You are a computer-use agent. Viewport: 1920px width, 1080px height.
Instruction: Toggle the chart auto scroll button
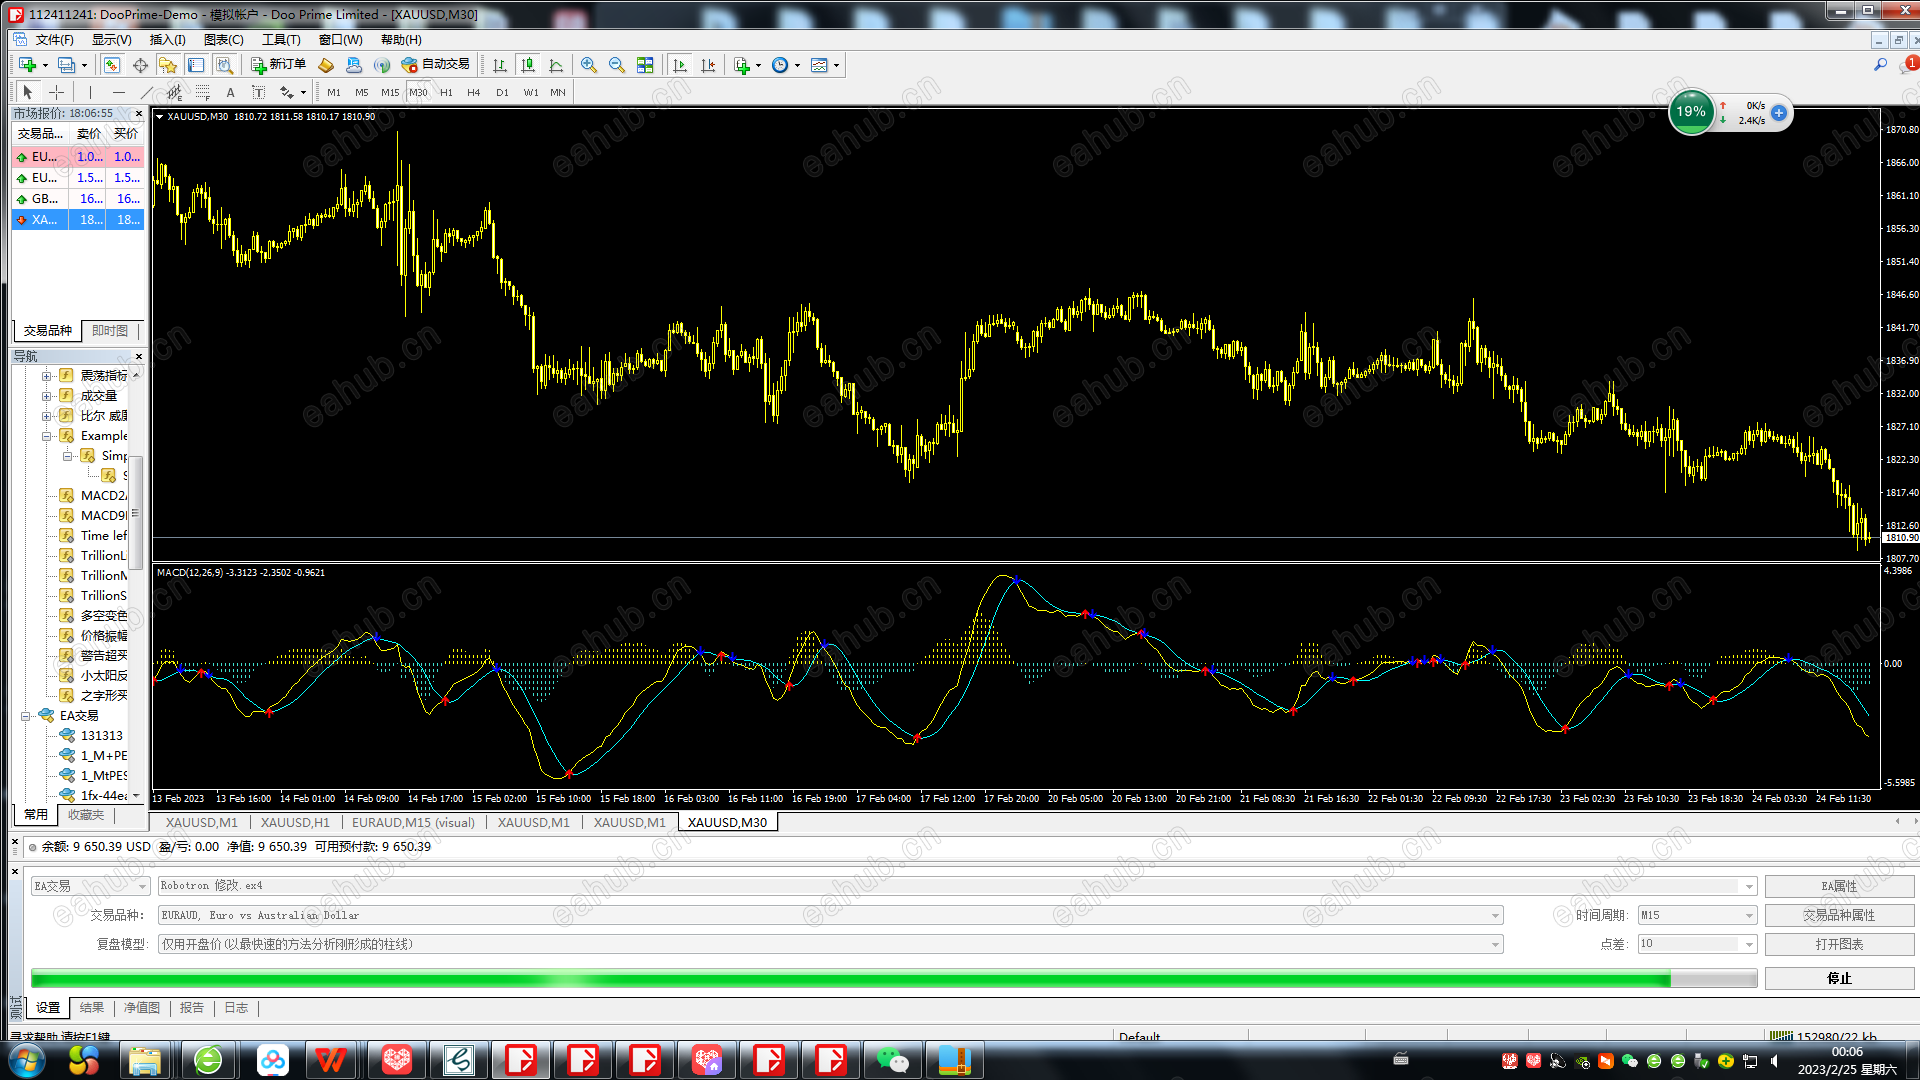[680, 65]
